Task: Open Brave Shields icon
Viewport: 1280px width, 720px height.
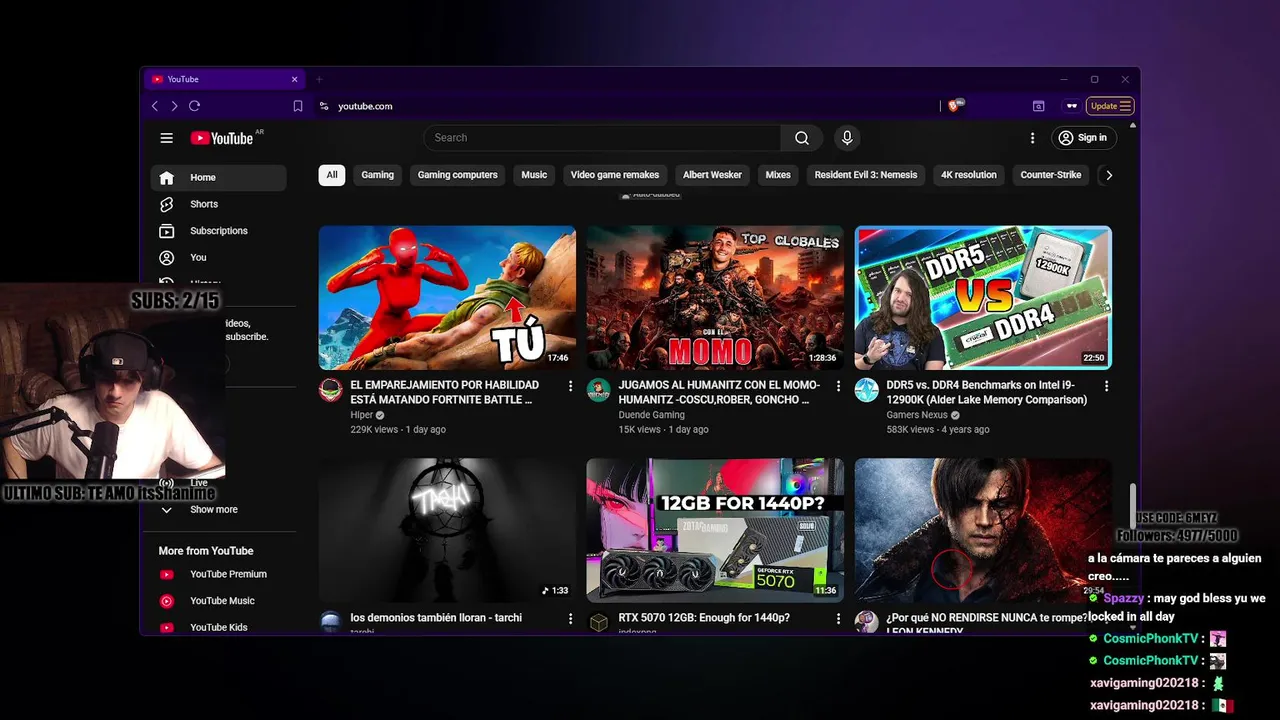Action: 955,106
